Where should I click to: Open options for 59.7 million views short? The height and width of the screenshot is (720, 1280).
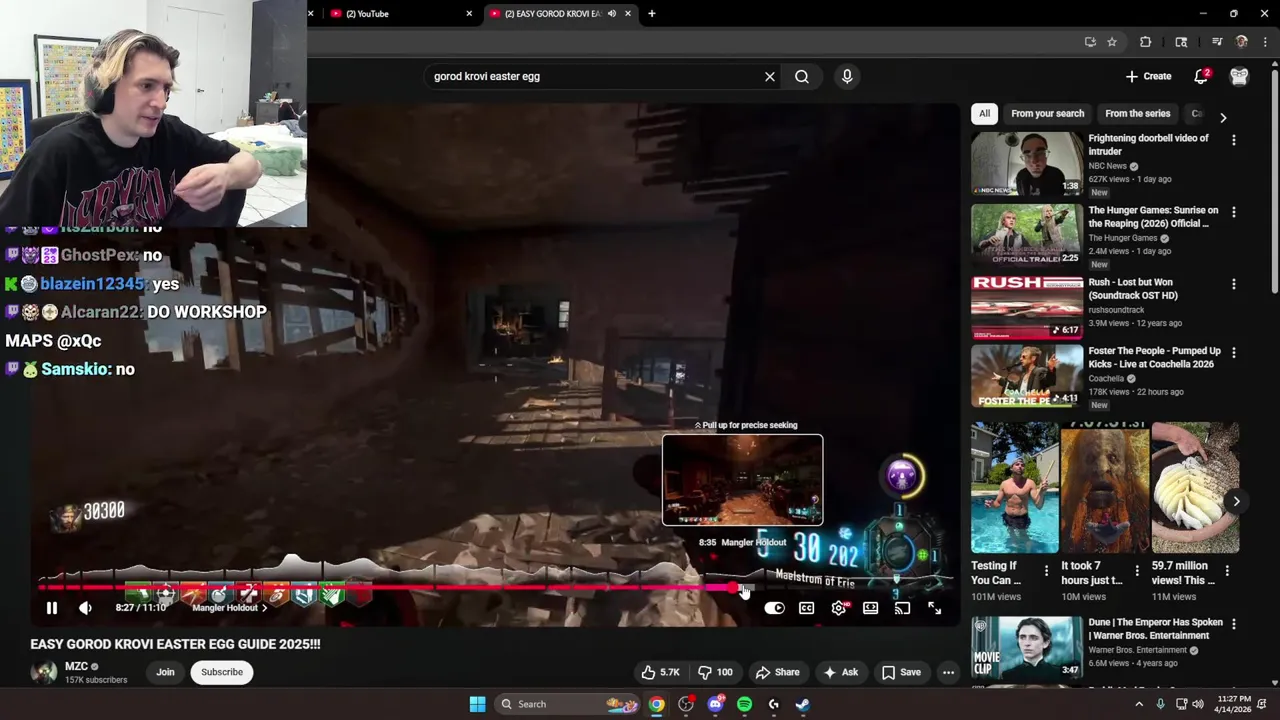1227,570
